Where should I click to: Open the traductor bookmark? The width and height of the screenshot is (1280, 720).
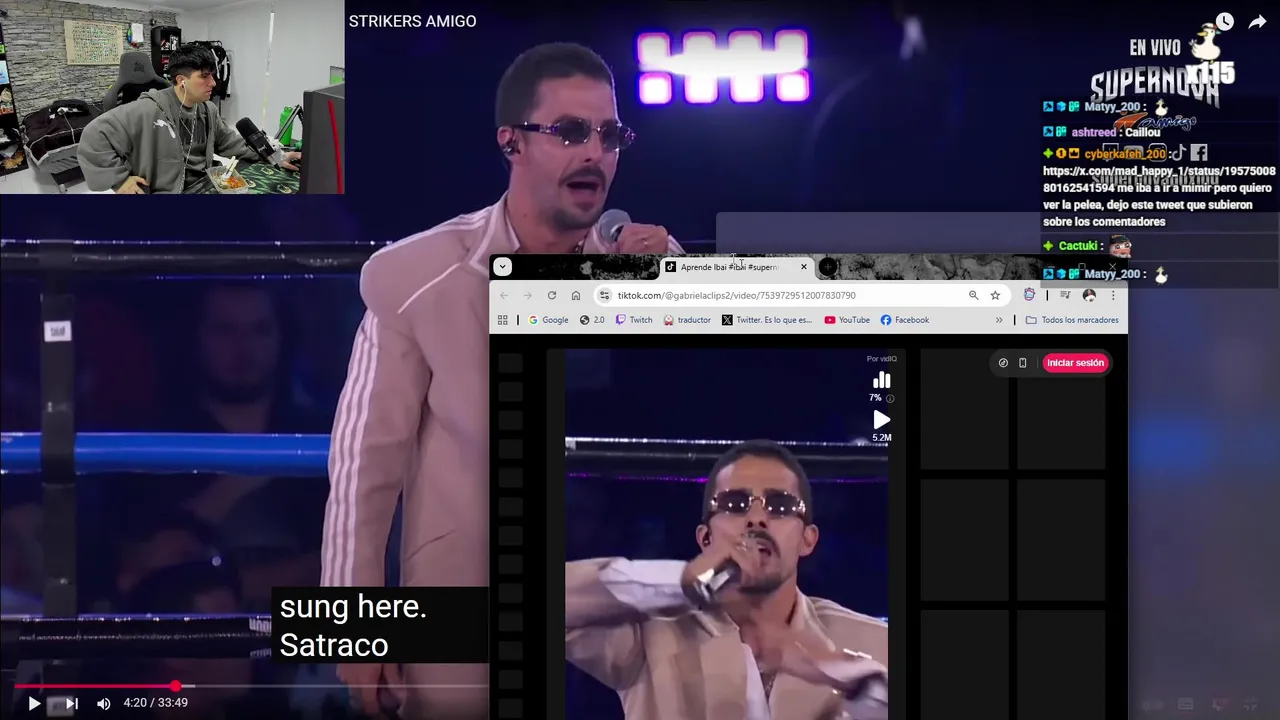tap(687, 320)
